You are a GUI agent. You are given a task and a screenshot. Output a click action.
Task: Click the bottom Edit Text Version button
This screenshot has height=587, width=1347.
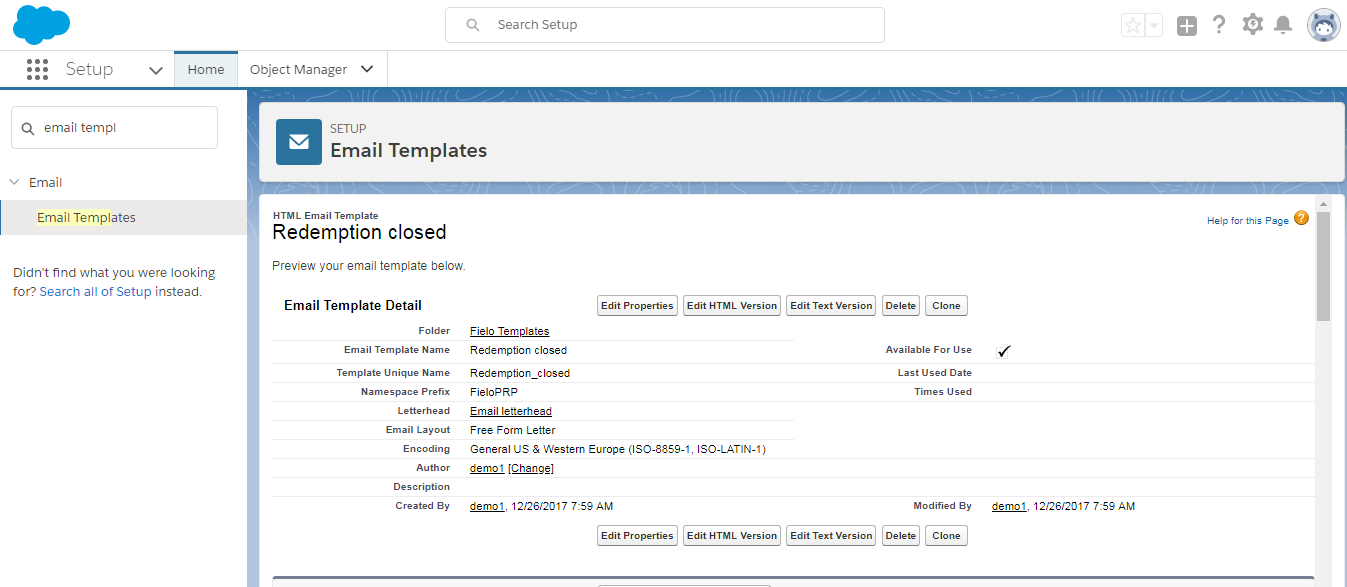coord(831,536)
